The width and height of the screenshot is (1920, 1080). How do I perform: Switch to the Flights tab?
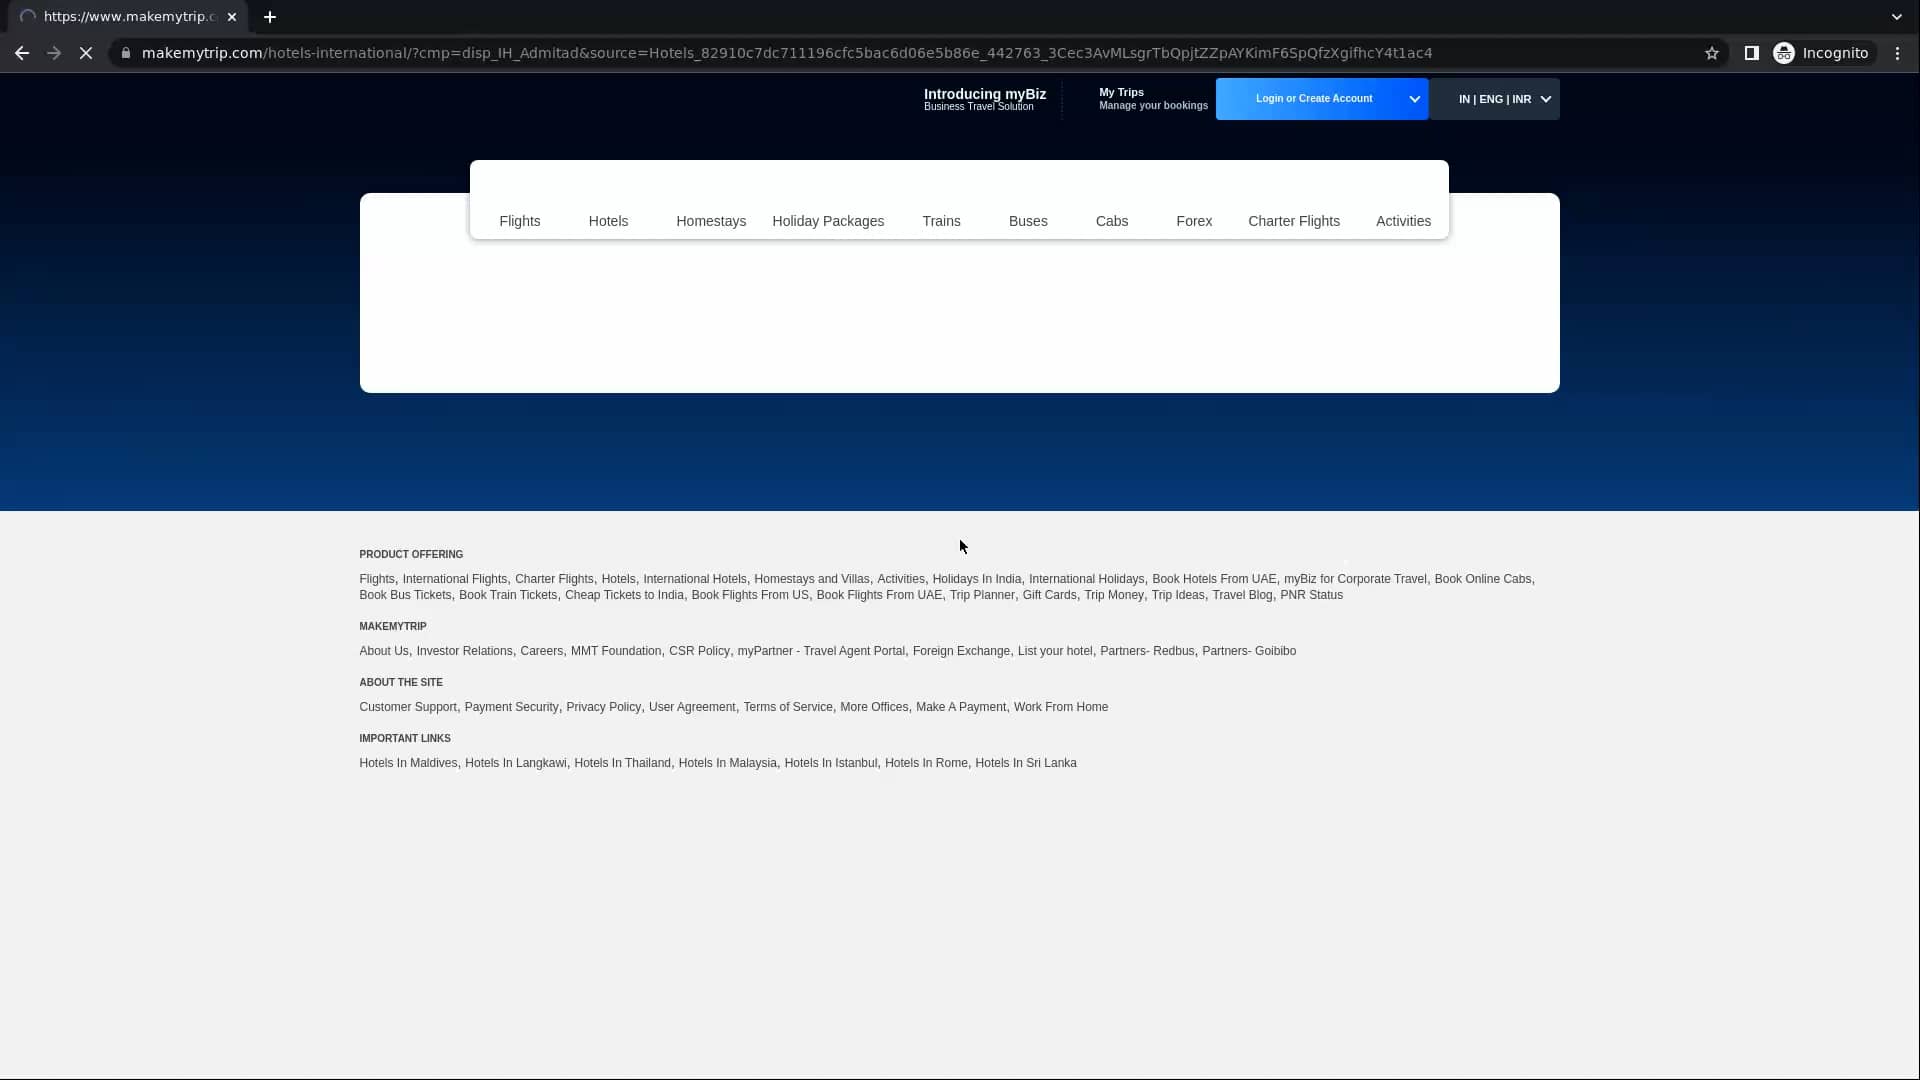(x=519, y=221)
